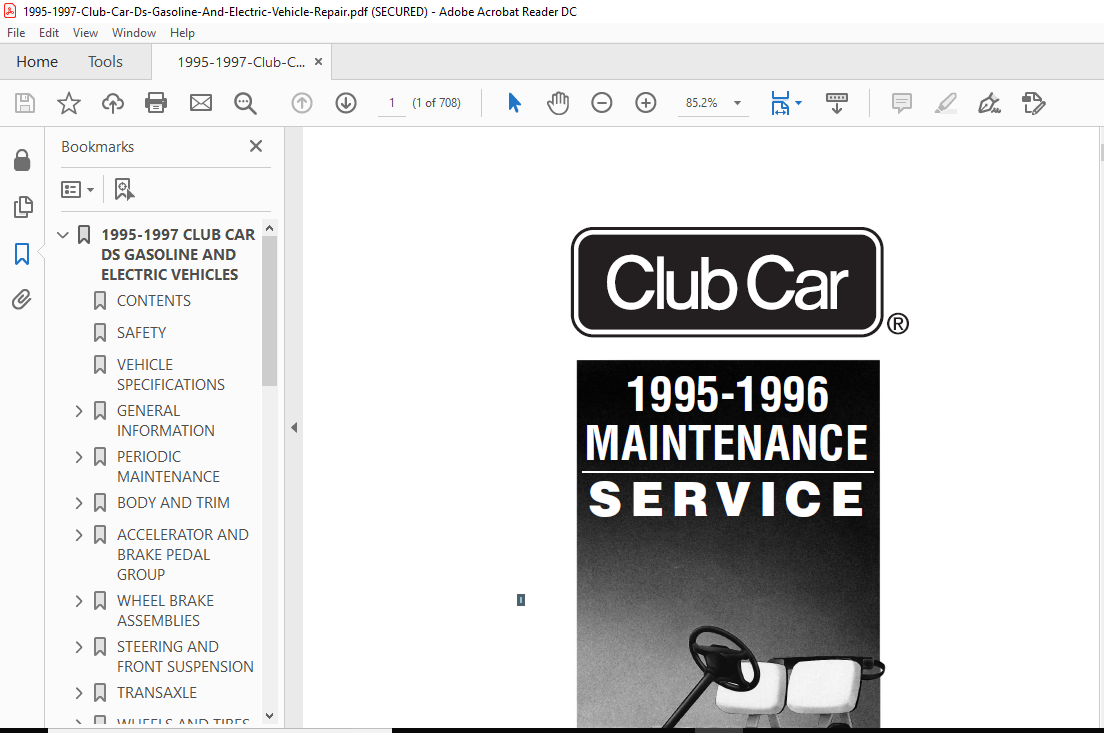
Task: Click the (1 of 708) page count text
Action: point(437,103)
